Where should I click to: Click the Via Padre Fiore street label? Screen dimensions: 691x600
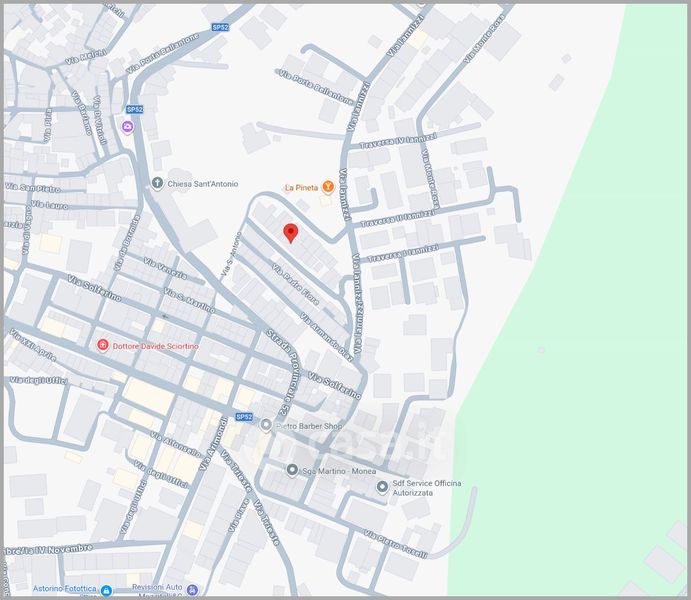tap(295, 284)
